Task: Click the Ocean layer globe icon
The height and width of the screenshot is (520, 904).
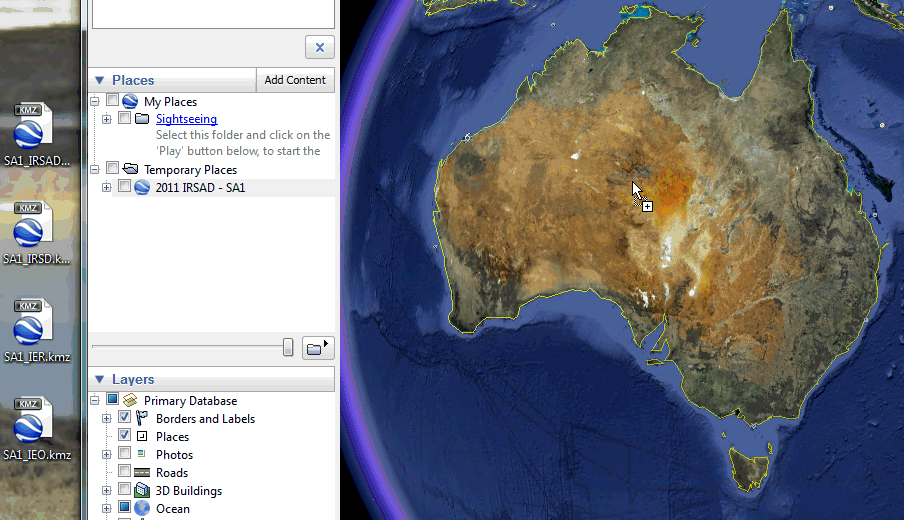Action: pos(141,508)
